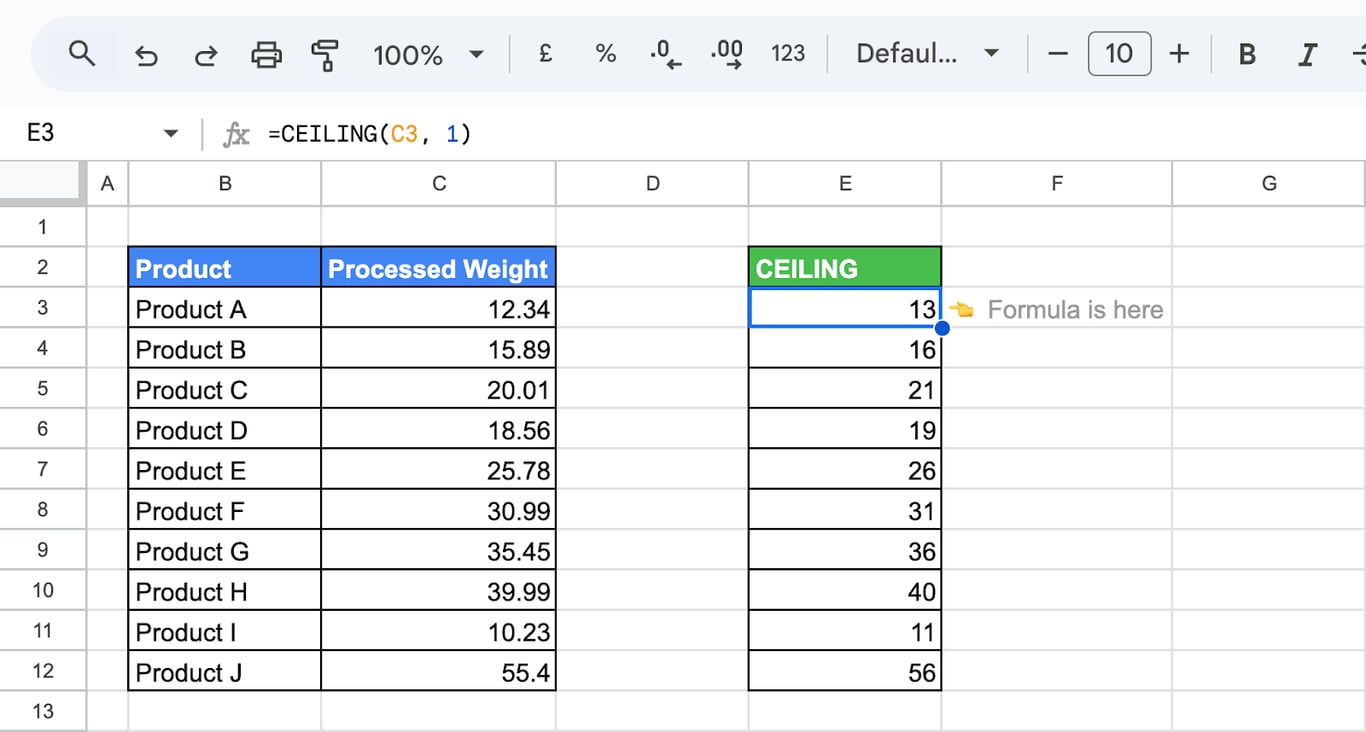Select row 7 header
Image resolution: width=1366 pixels, height=732 pixels.
click(43, 469)
